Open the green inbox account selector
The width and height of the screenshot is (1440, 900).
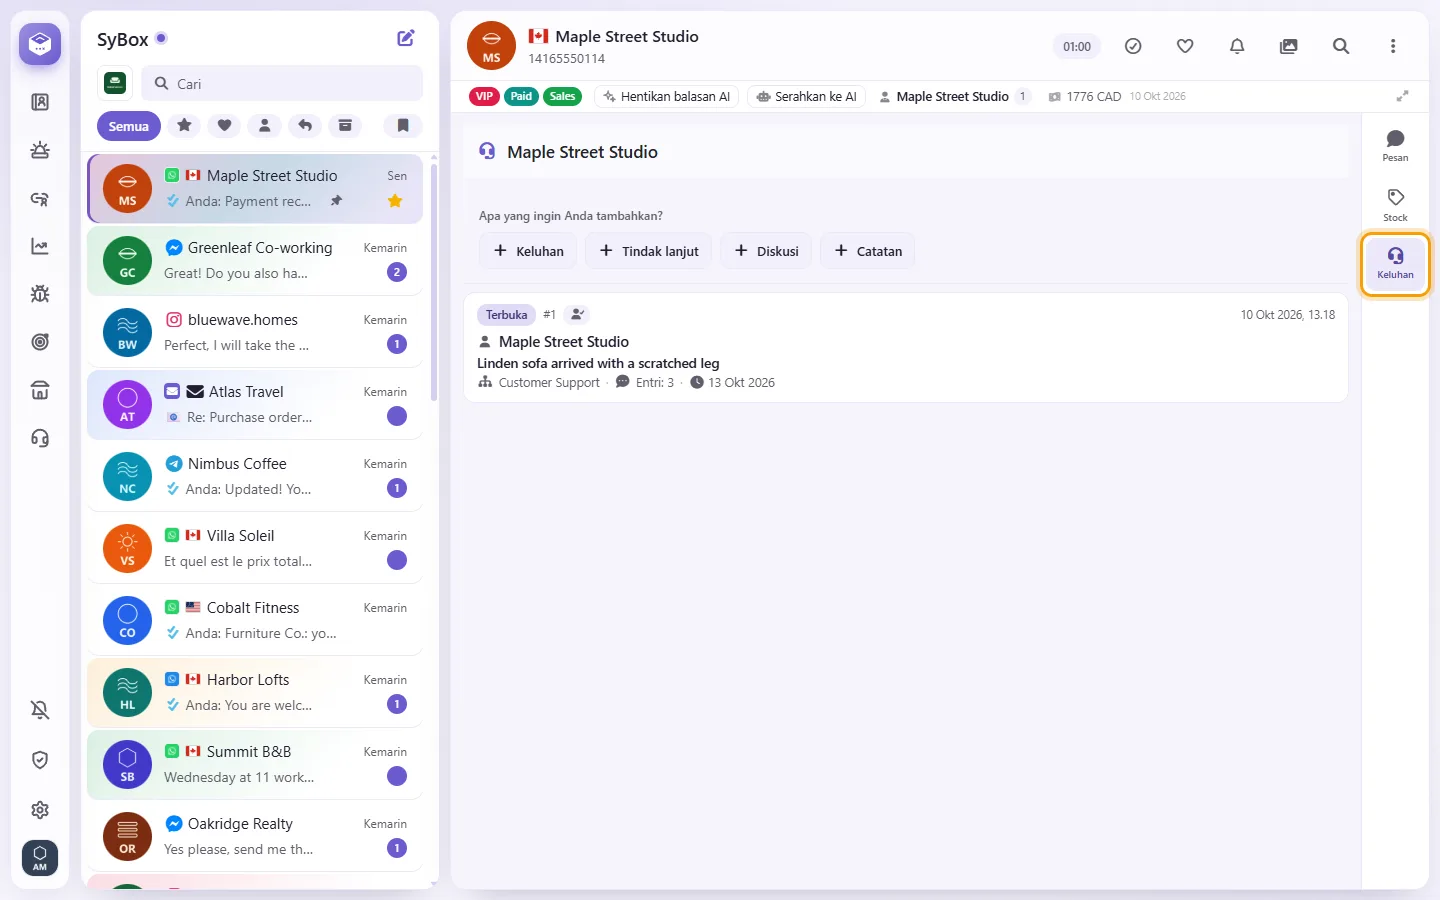(x=115, y=84)
